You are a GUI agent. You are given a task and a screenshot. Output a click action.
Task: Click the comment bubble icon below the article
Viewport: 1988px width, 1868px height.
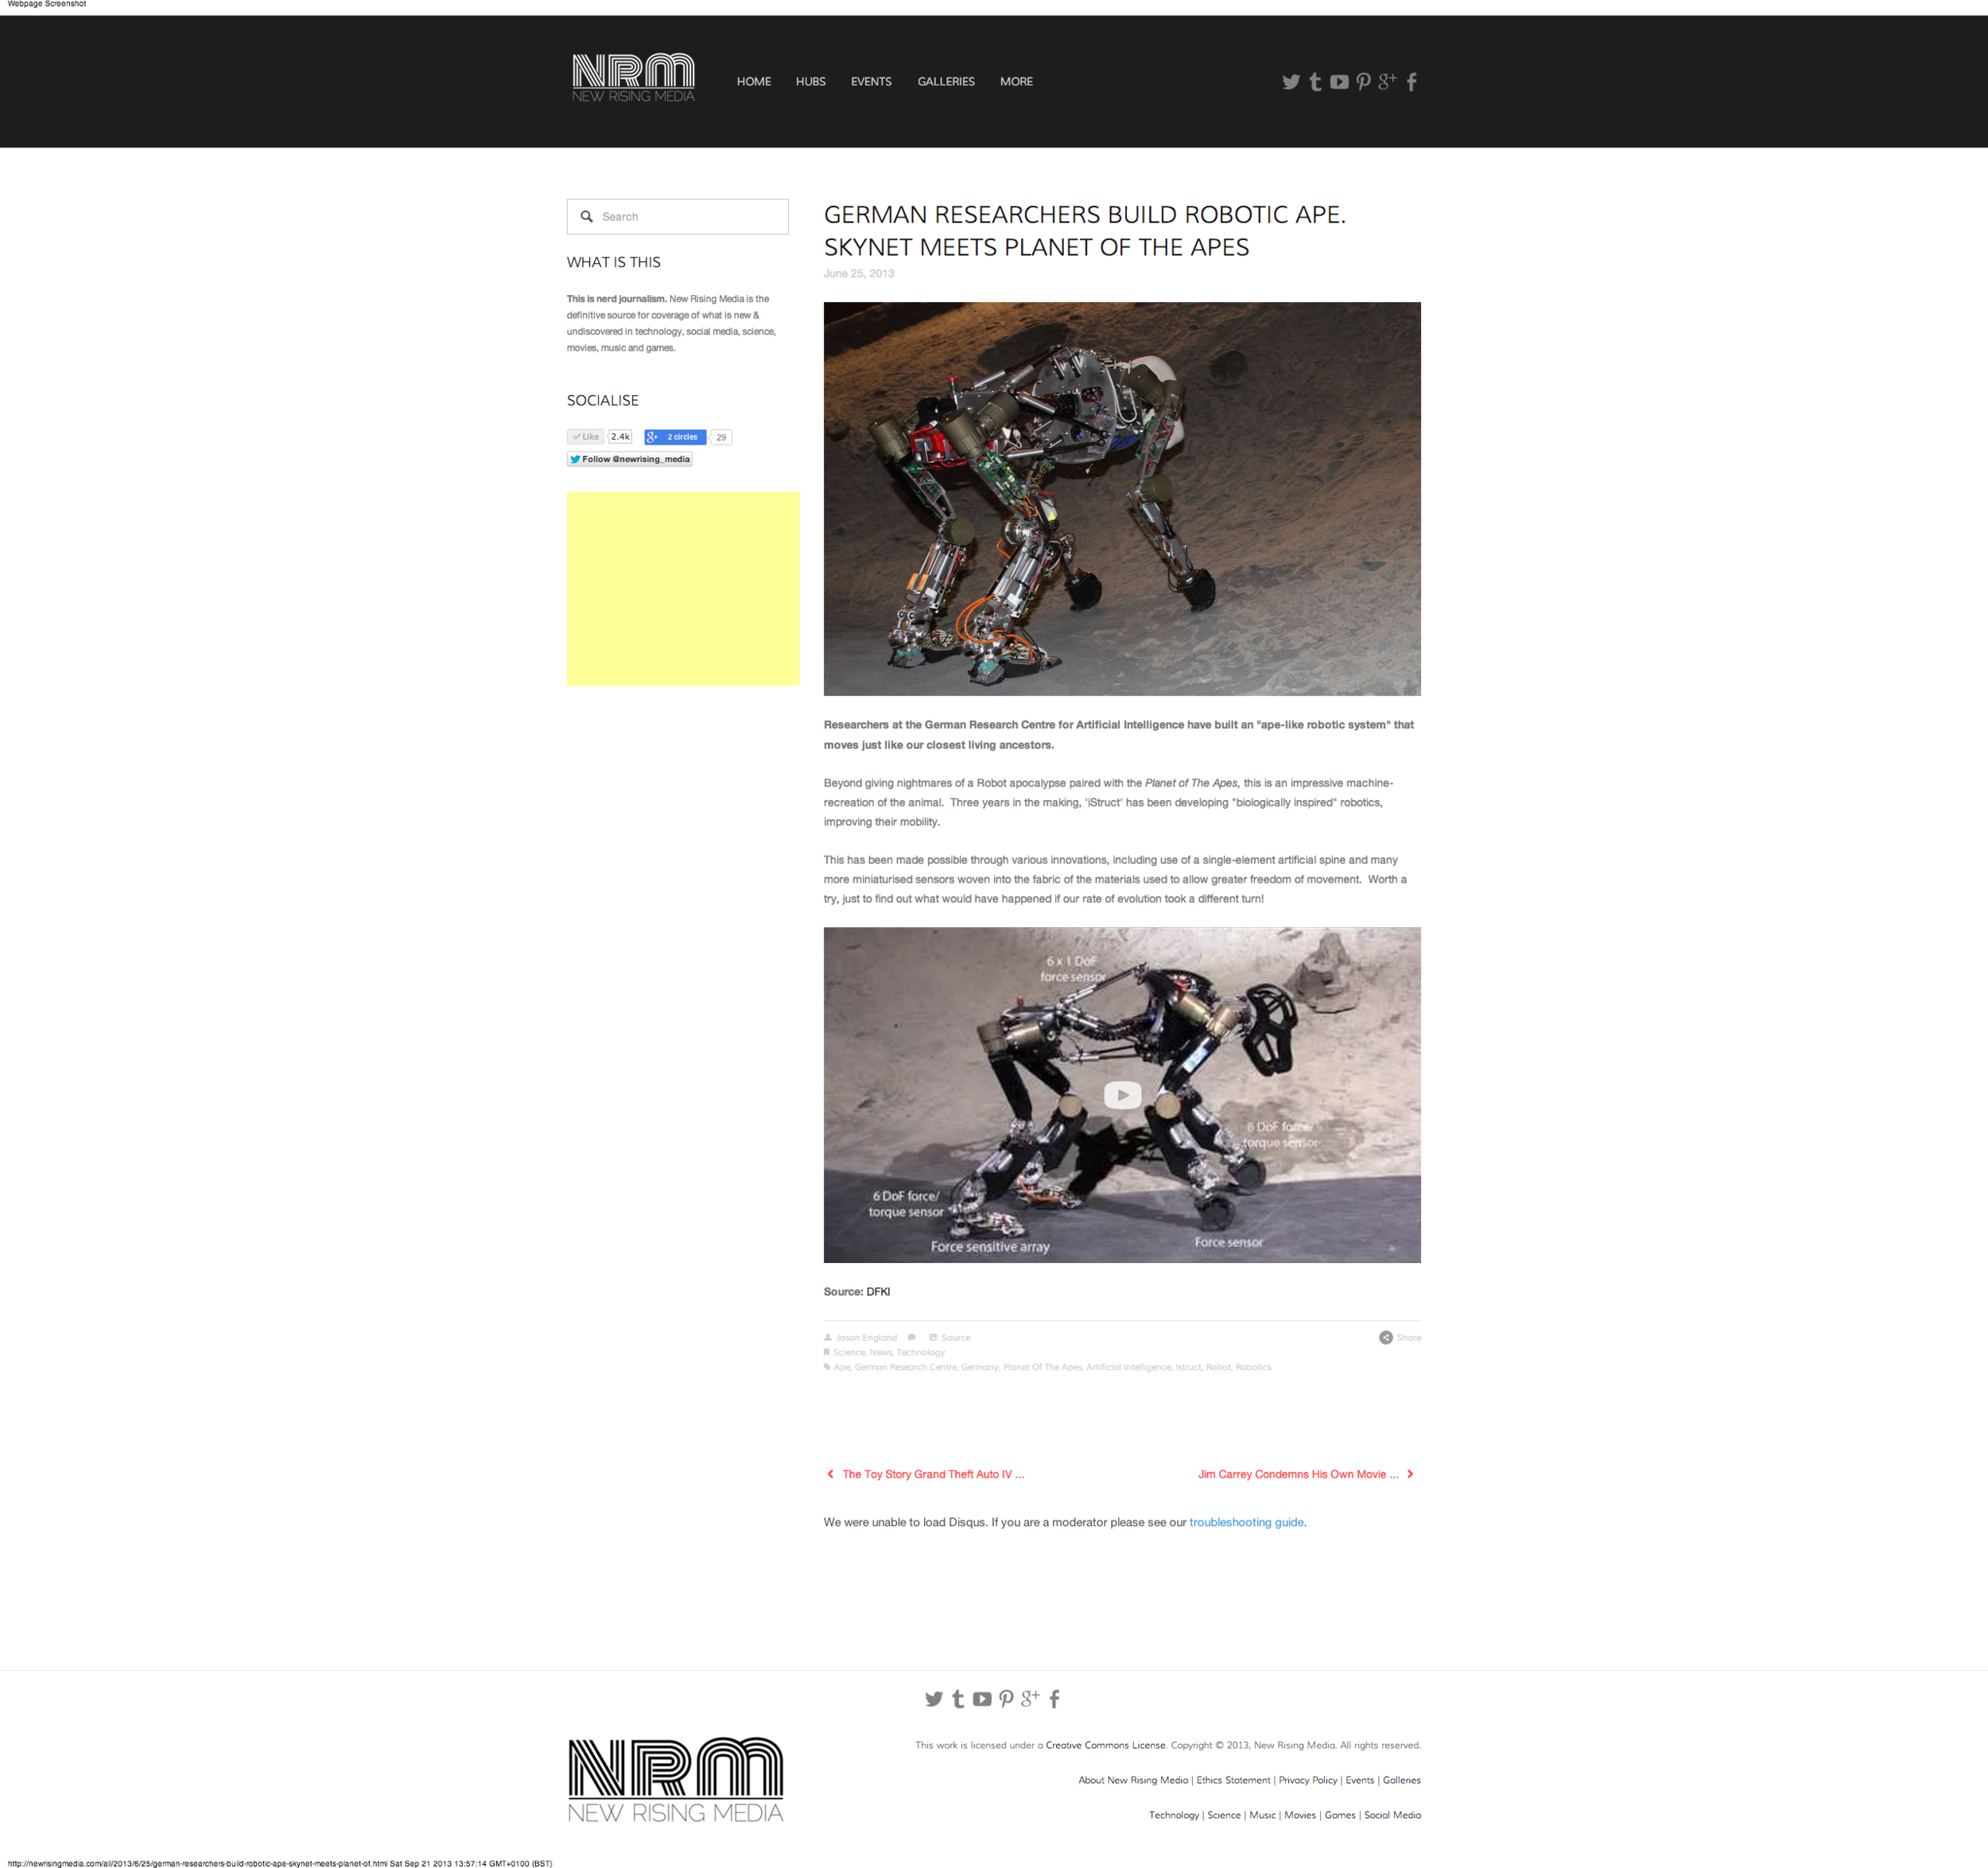pos(911,1337)
